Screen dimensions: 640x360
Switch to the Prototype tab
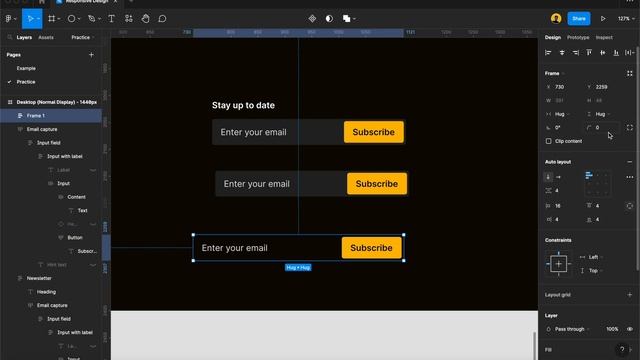pyautogui.click(x=578, y=37)
